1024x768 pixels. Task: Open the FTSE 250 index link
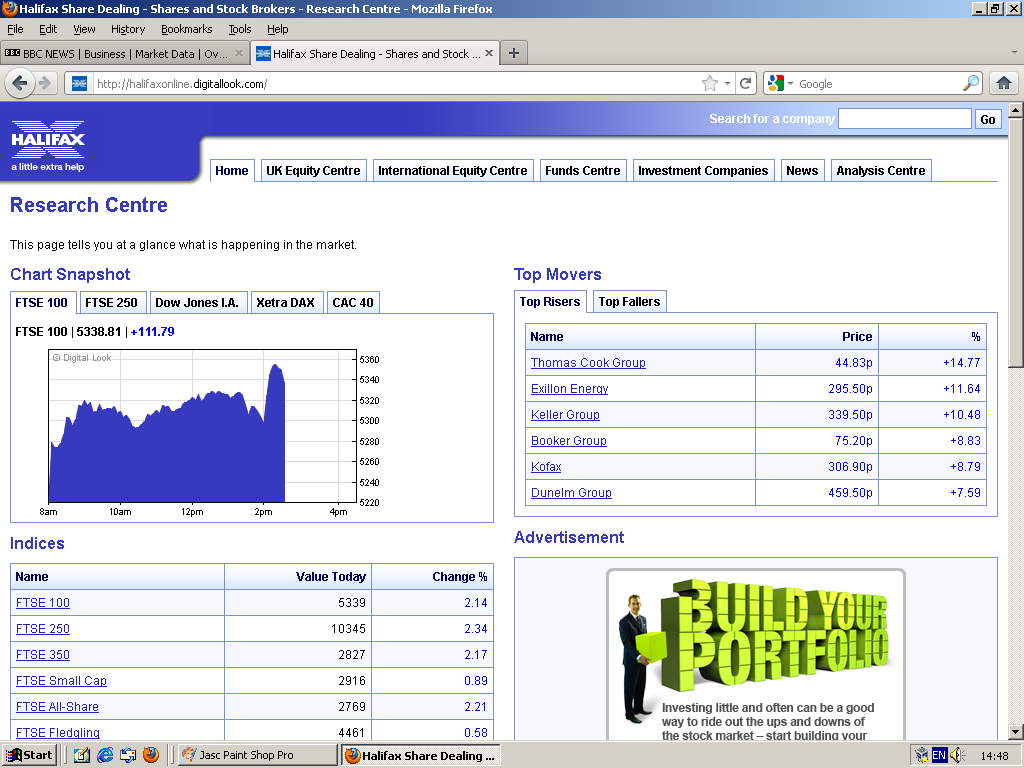tap(42, 629)
